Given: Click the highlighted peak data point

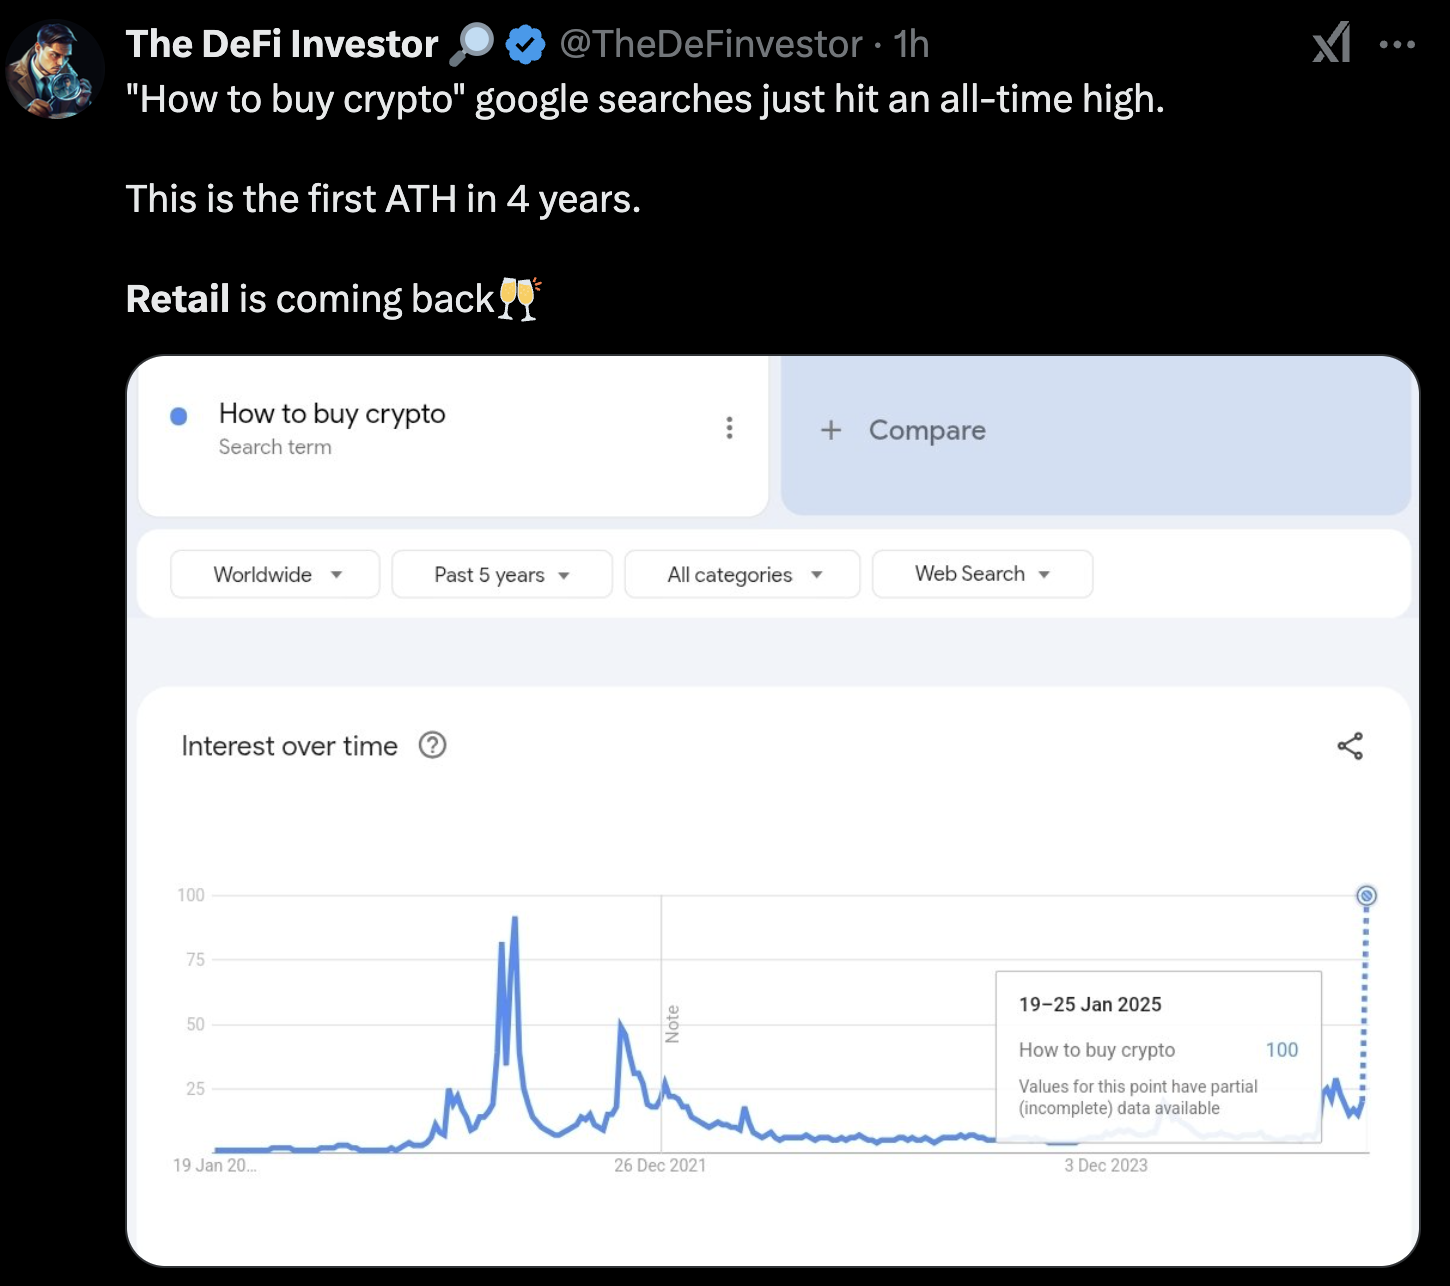Looking at the screenshot, I should [1366, 896].
